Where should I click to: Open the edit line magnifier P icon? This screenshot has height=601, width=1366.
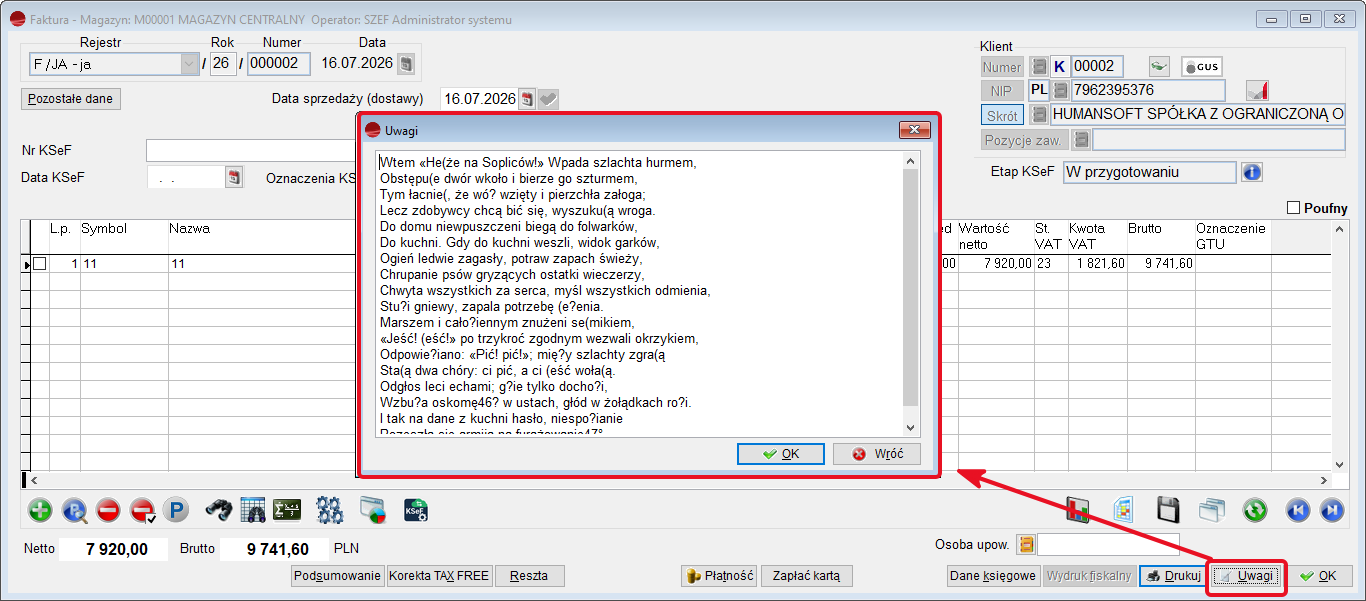(75, 511)
